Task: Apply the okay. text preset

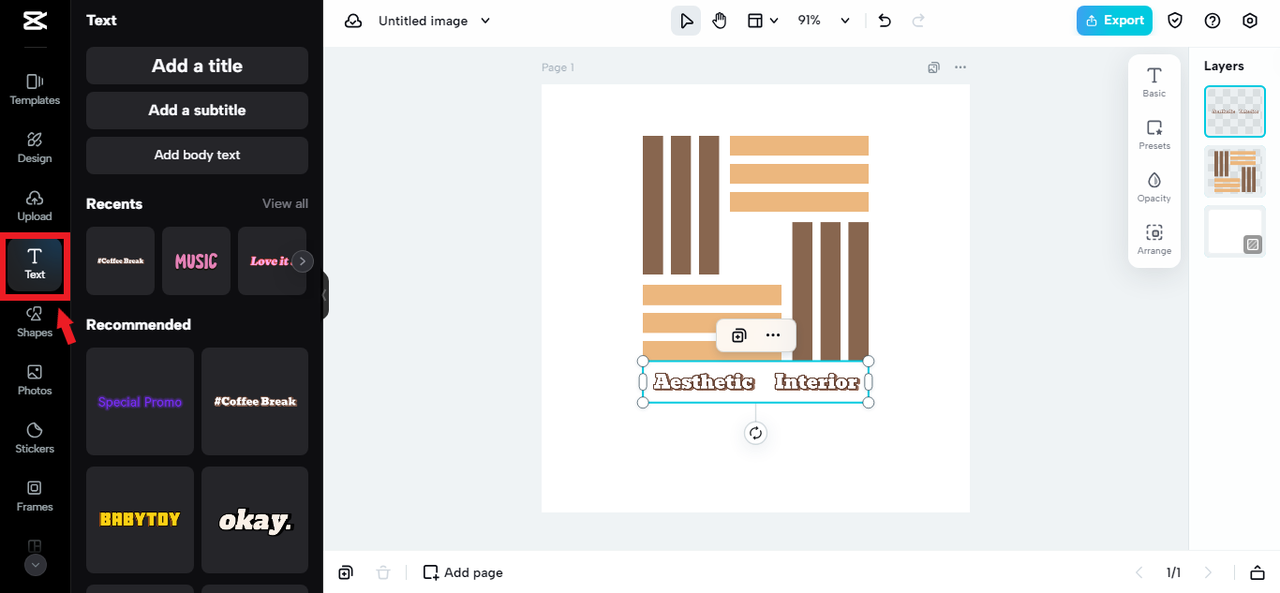Action: (x=255, y=520)
